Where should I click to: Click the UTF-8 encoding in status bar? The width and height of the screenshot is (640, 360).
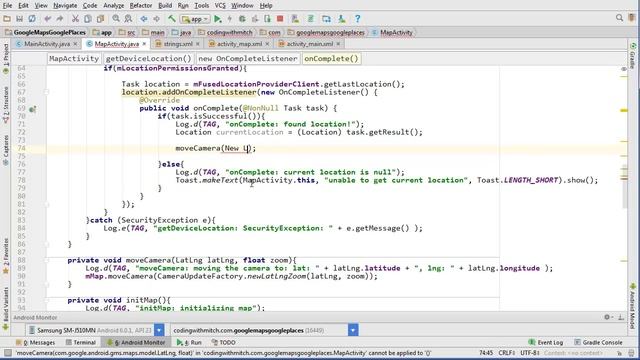pyautogui.click(x=530, y=353)
